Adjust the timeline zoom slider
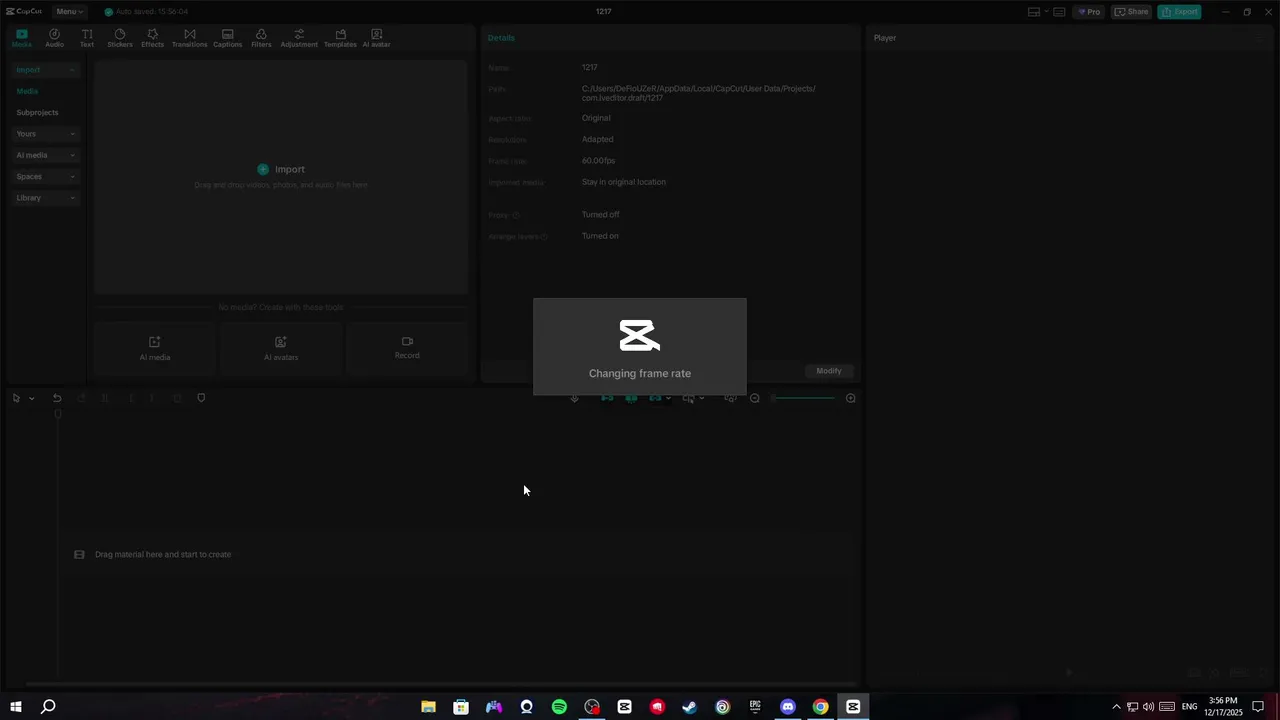The height and width of the screenshot is (720, 1280). (803, 398)
